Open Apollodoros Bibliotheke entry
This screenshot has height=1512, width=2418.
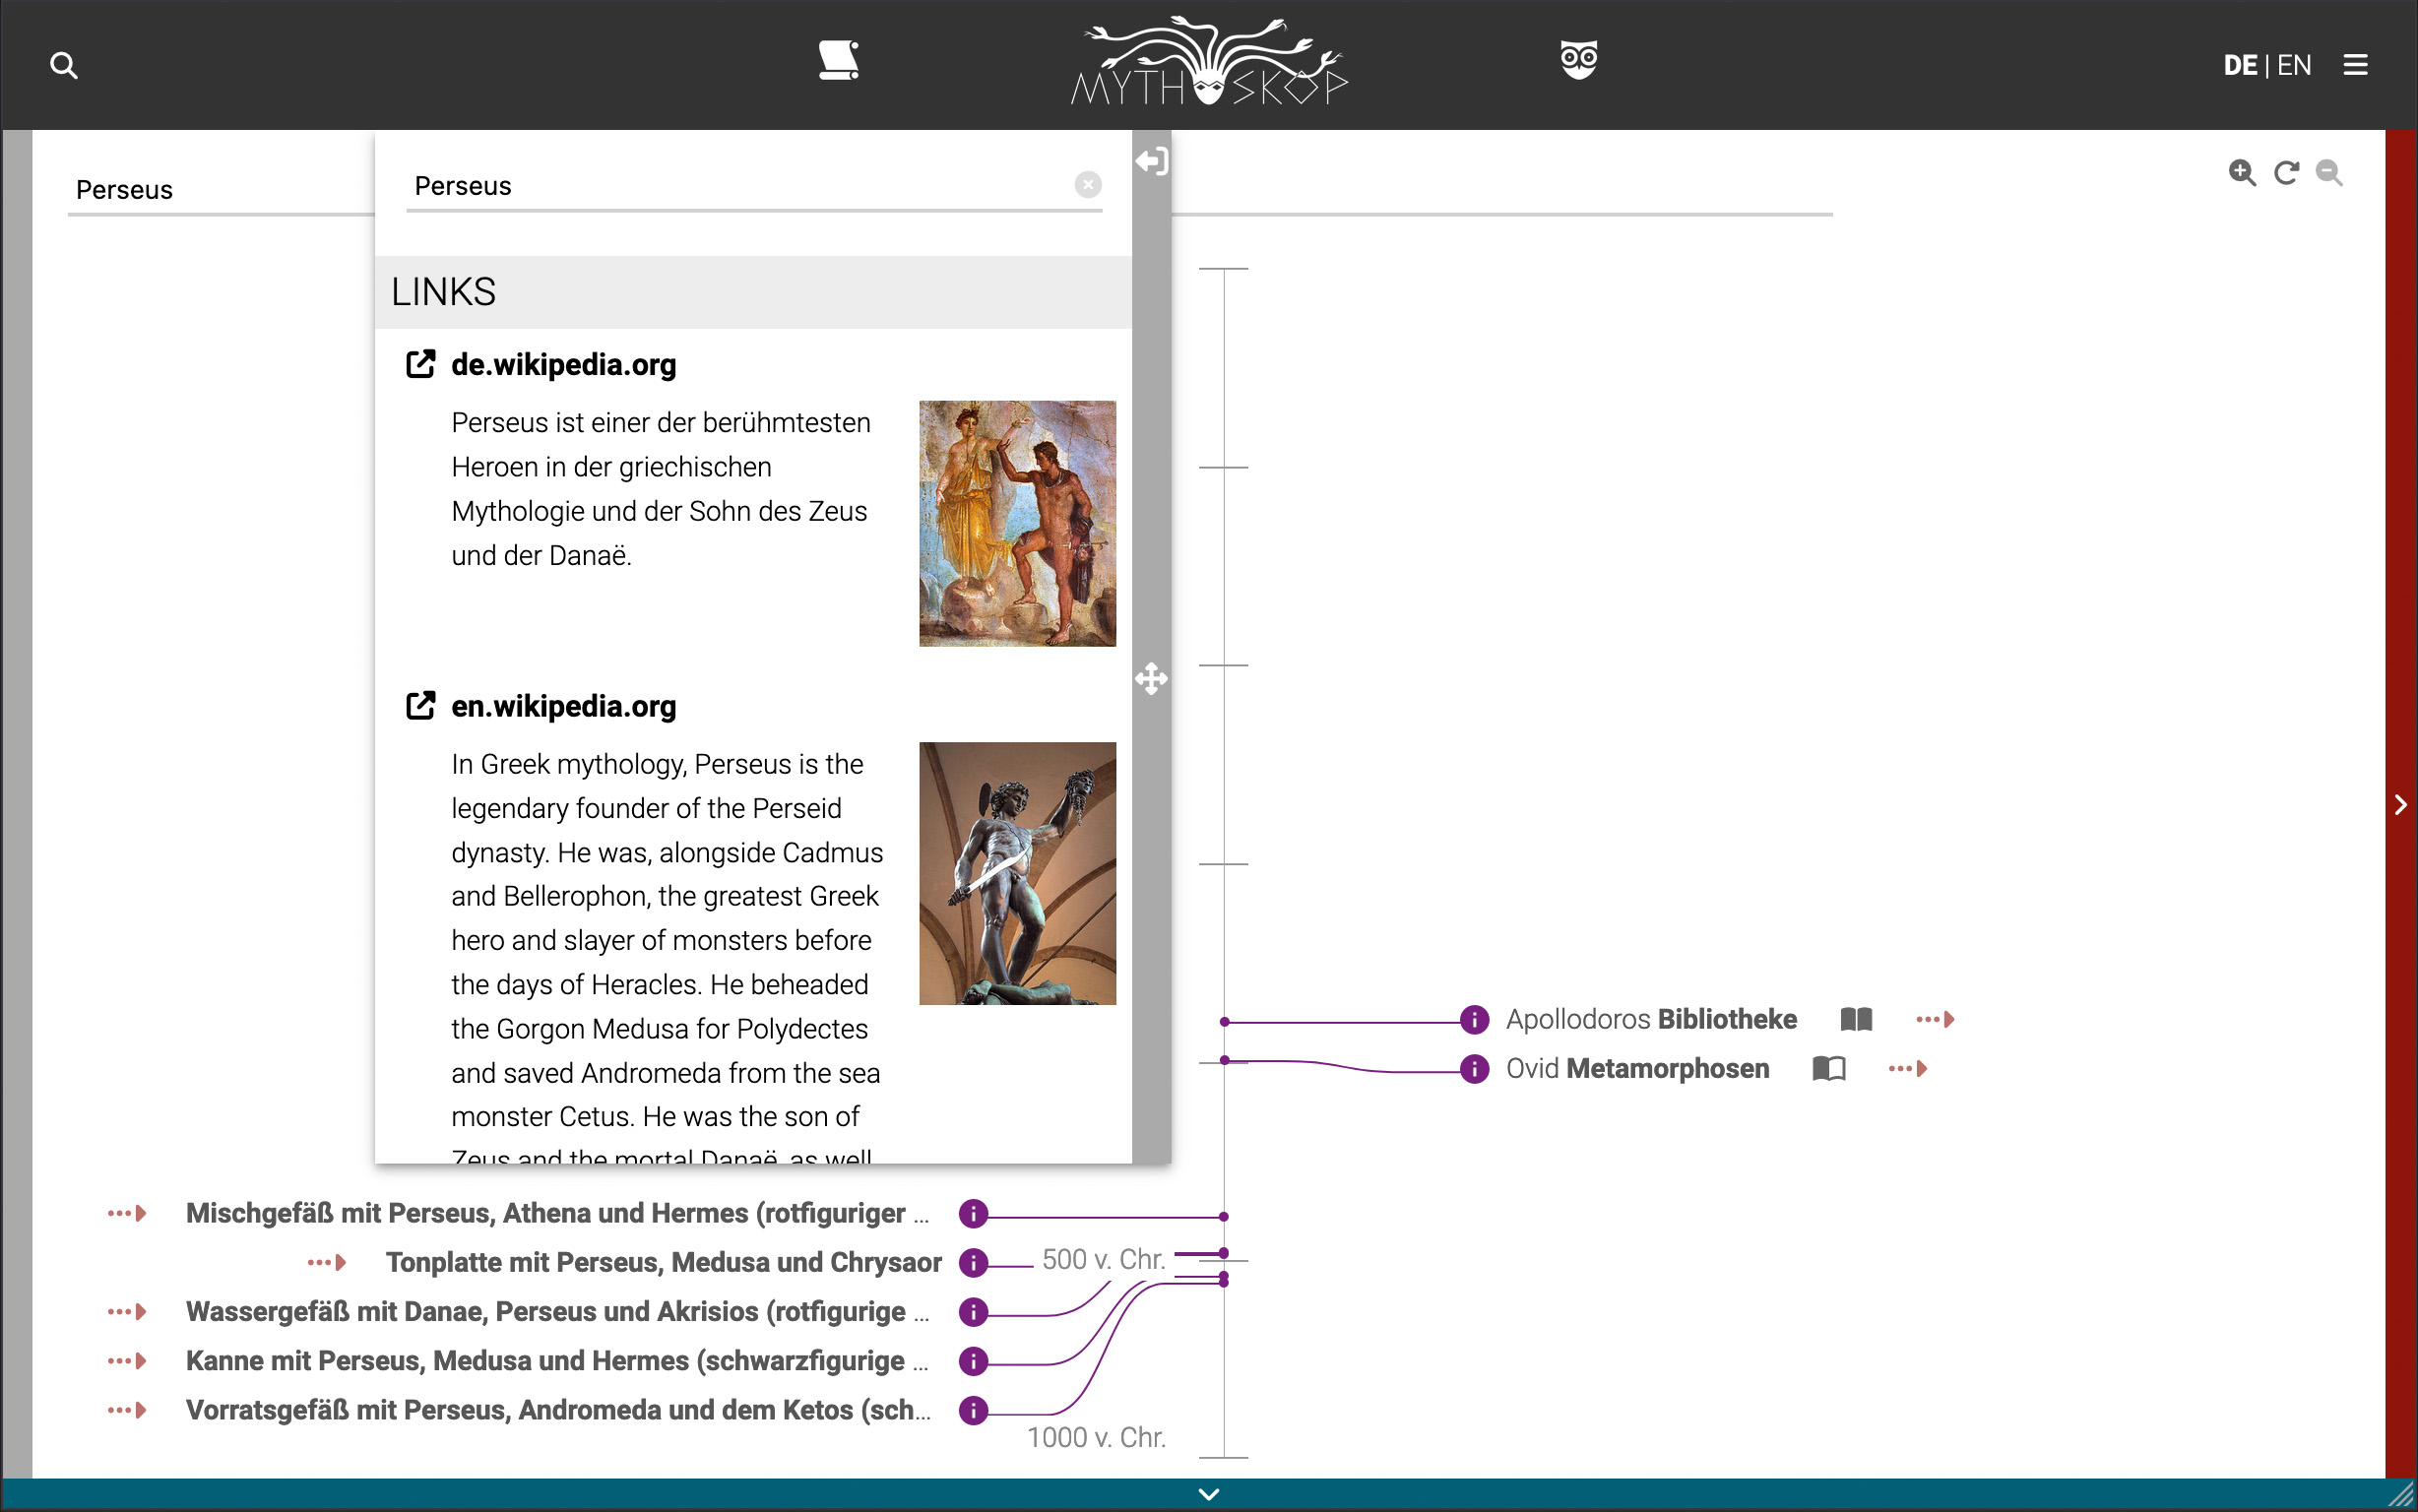point(1651,1019)
